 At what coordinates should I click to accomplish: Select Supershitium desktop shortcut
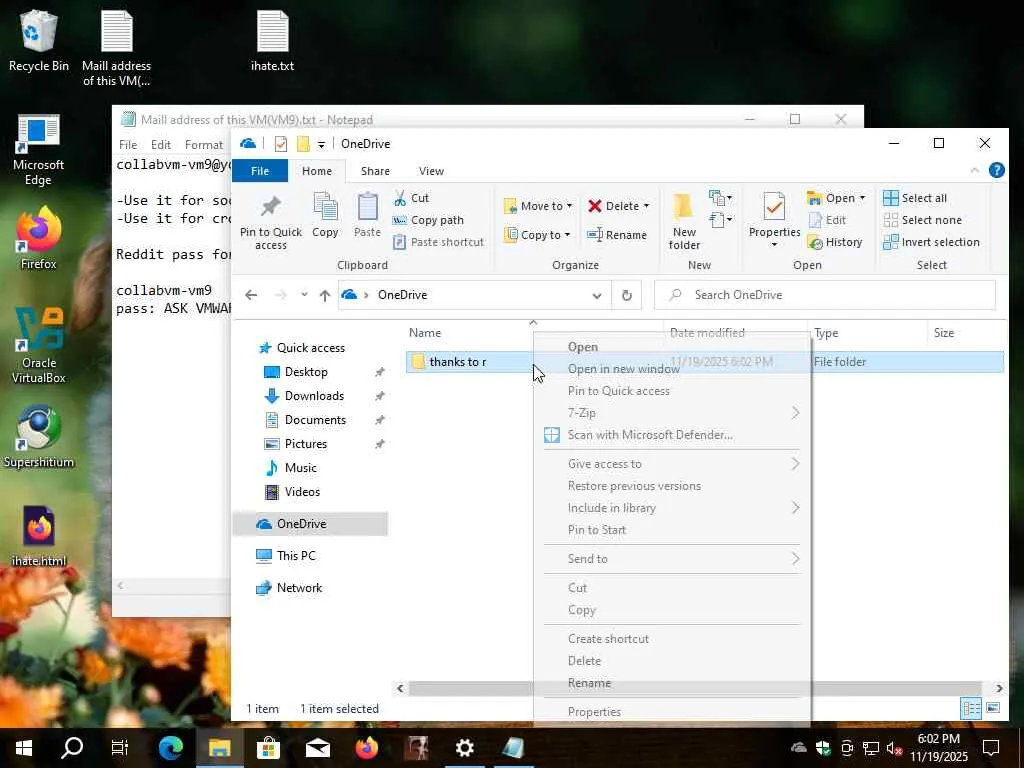[x=39, y=436]
